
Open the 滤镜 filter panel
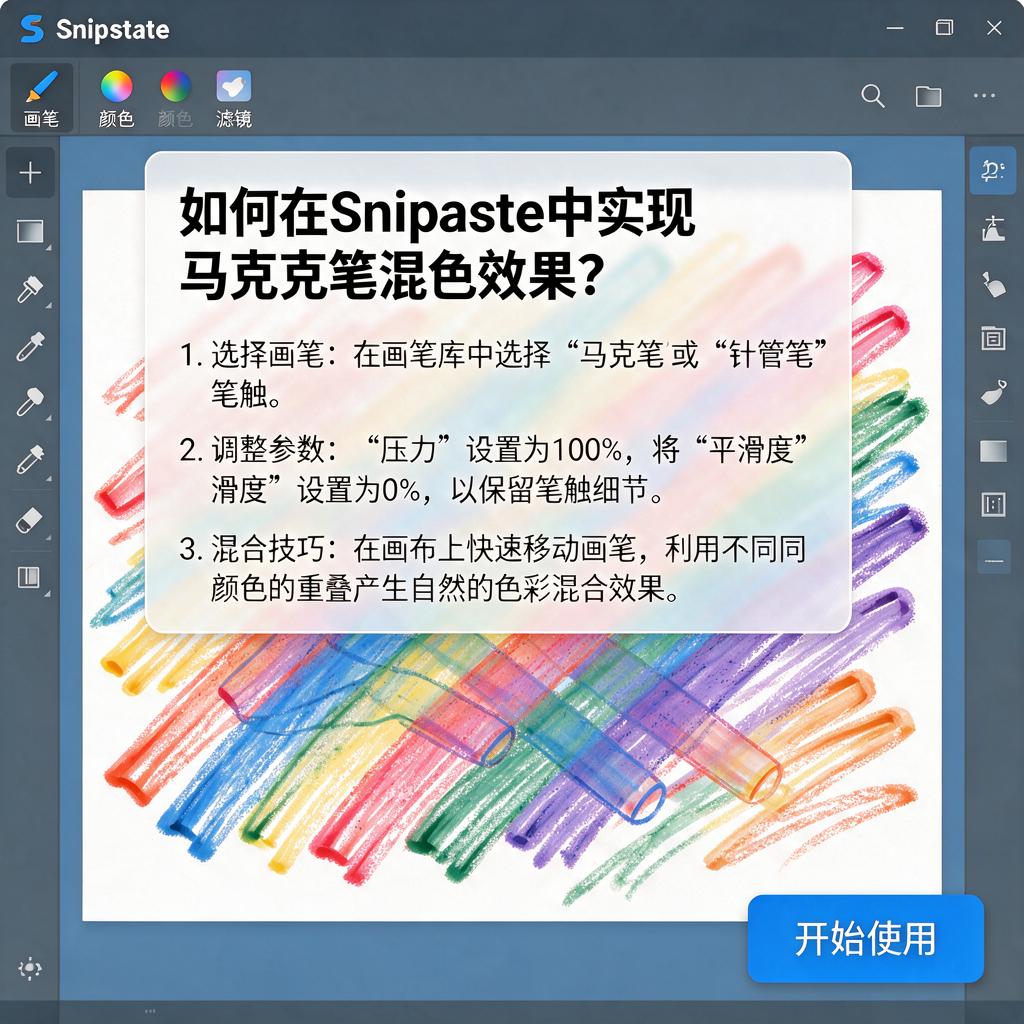click(234, 100)
